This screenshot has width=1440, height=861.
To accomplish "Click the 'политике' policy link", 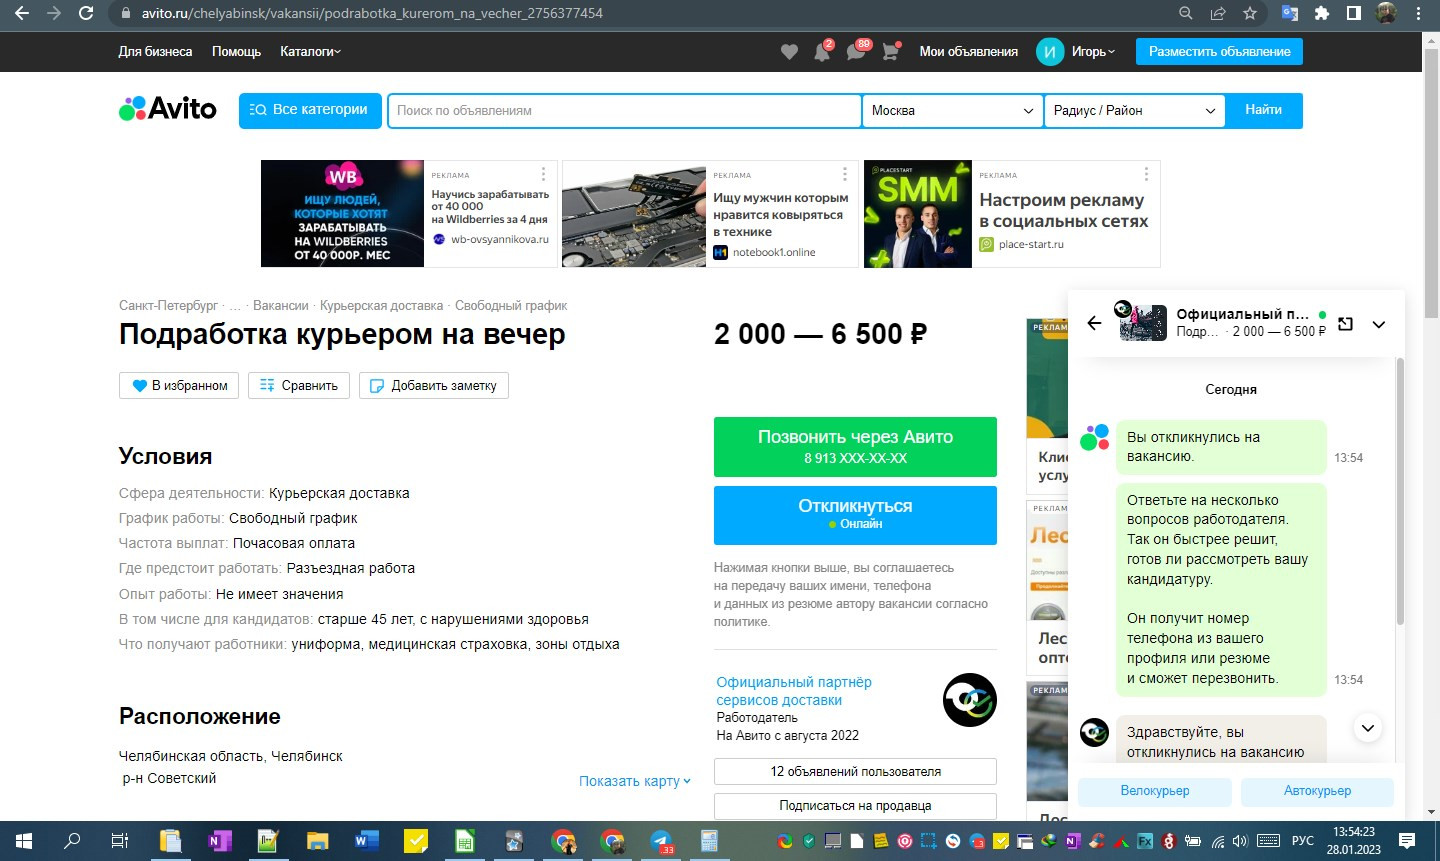I will point(741,622).
